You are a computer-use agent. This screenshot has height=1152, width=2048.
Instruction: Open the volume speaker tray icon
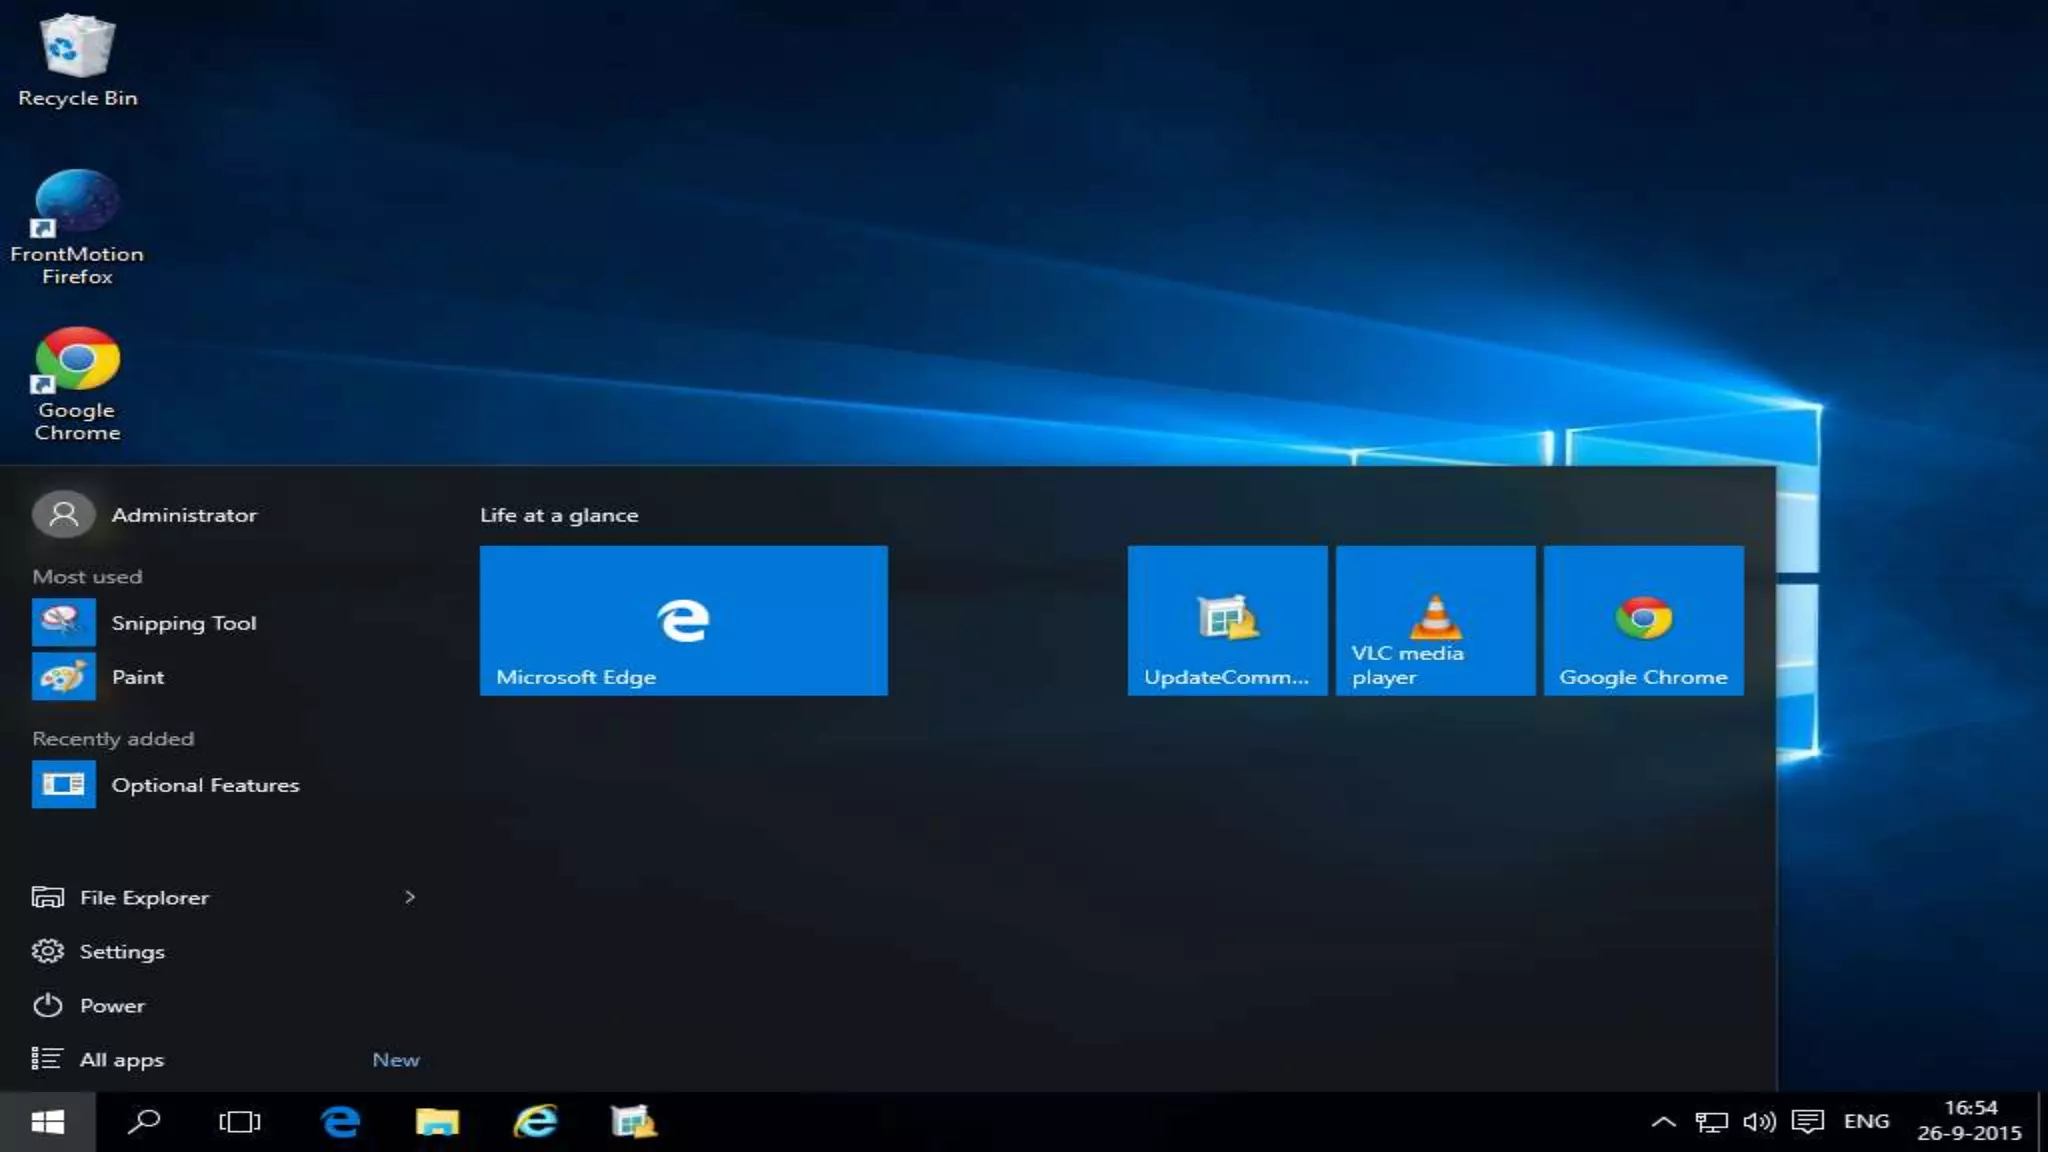click(x=1759, y=1122)
